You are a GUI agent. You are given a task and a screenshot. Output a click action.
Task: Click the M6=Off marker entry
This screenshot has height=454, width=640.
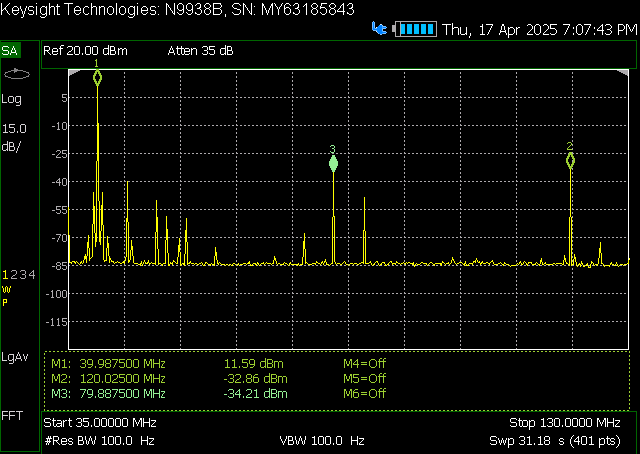364,394
